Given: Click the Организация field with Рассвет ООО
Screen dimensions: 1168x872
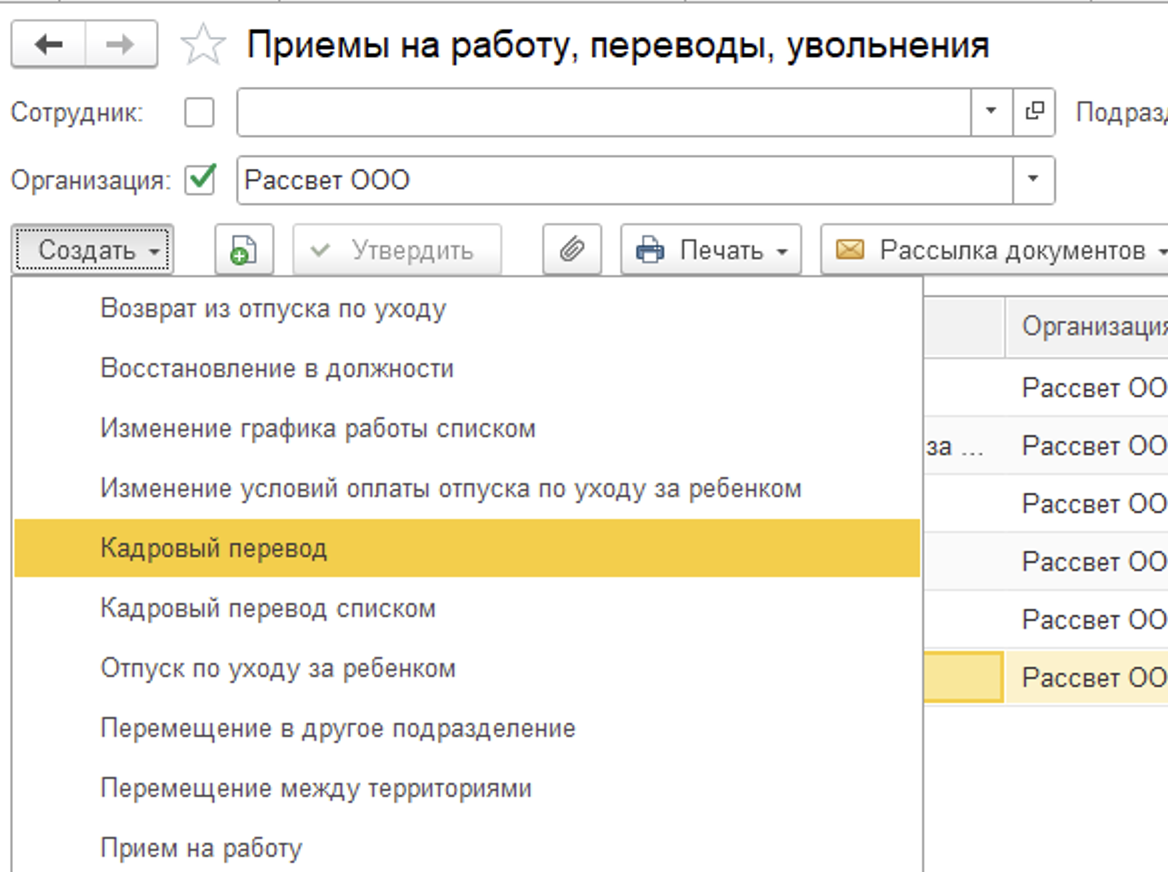Looking at the screenshot, I should pyautogui.click(x=625, y=179).
